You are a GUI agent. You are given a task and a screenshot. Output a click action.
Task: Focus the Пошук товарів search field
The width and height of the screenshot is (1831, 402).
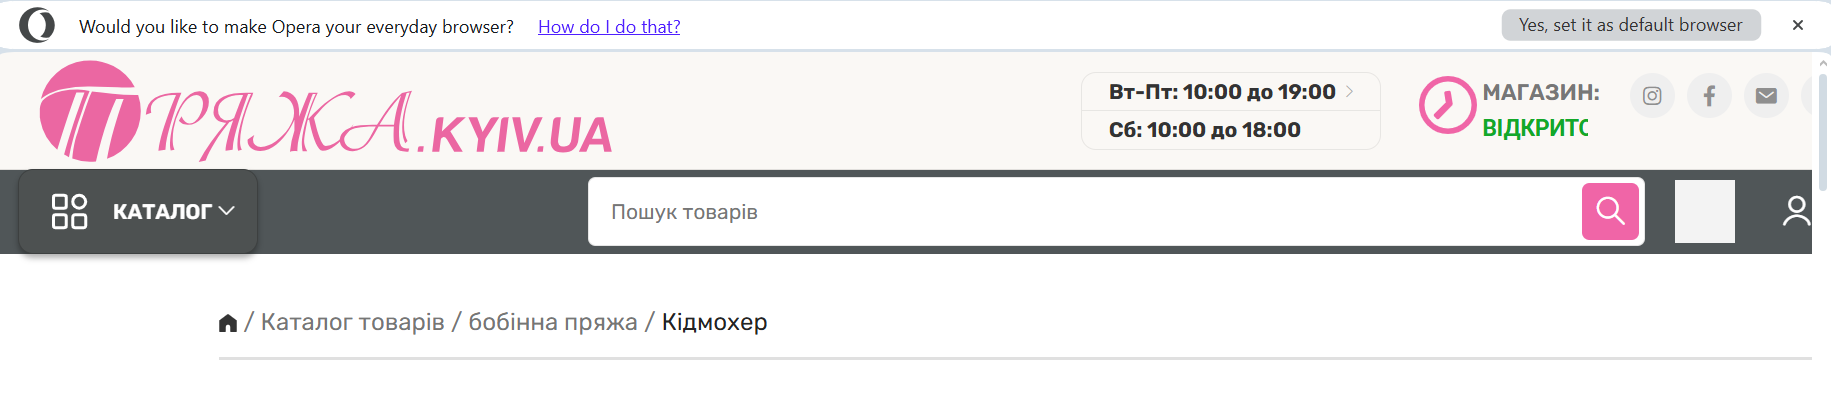point(1085,211)
